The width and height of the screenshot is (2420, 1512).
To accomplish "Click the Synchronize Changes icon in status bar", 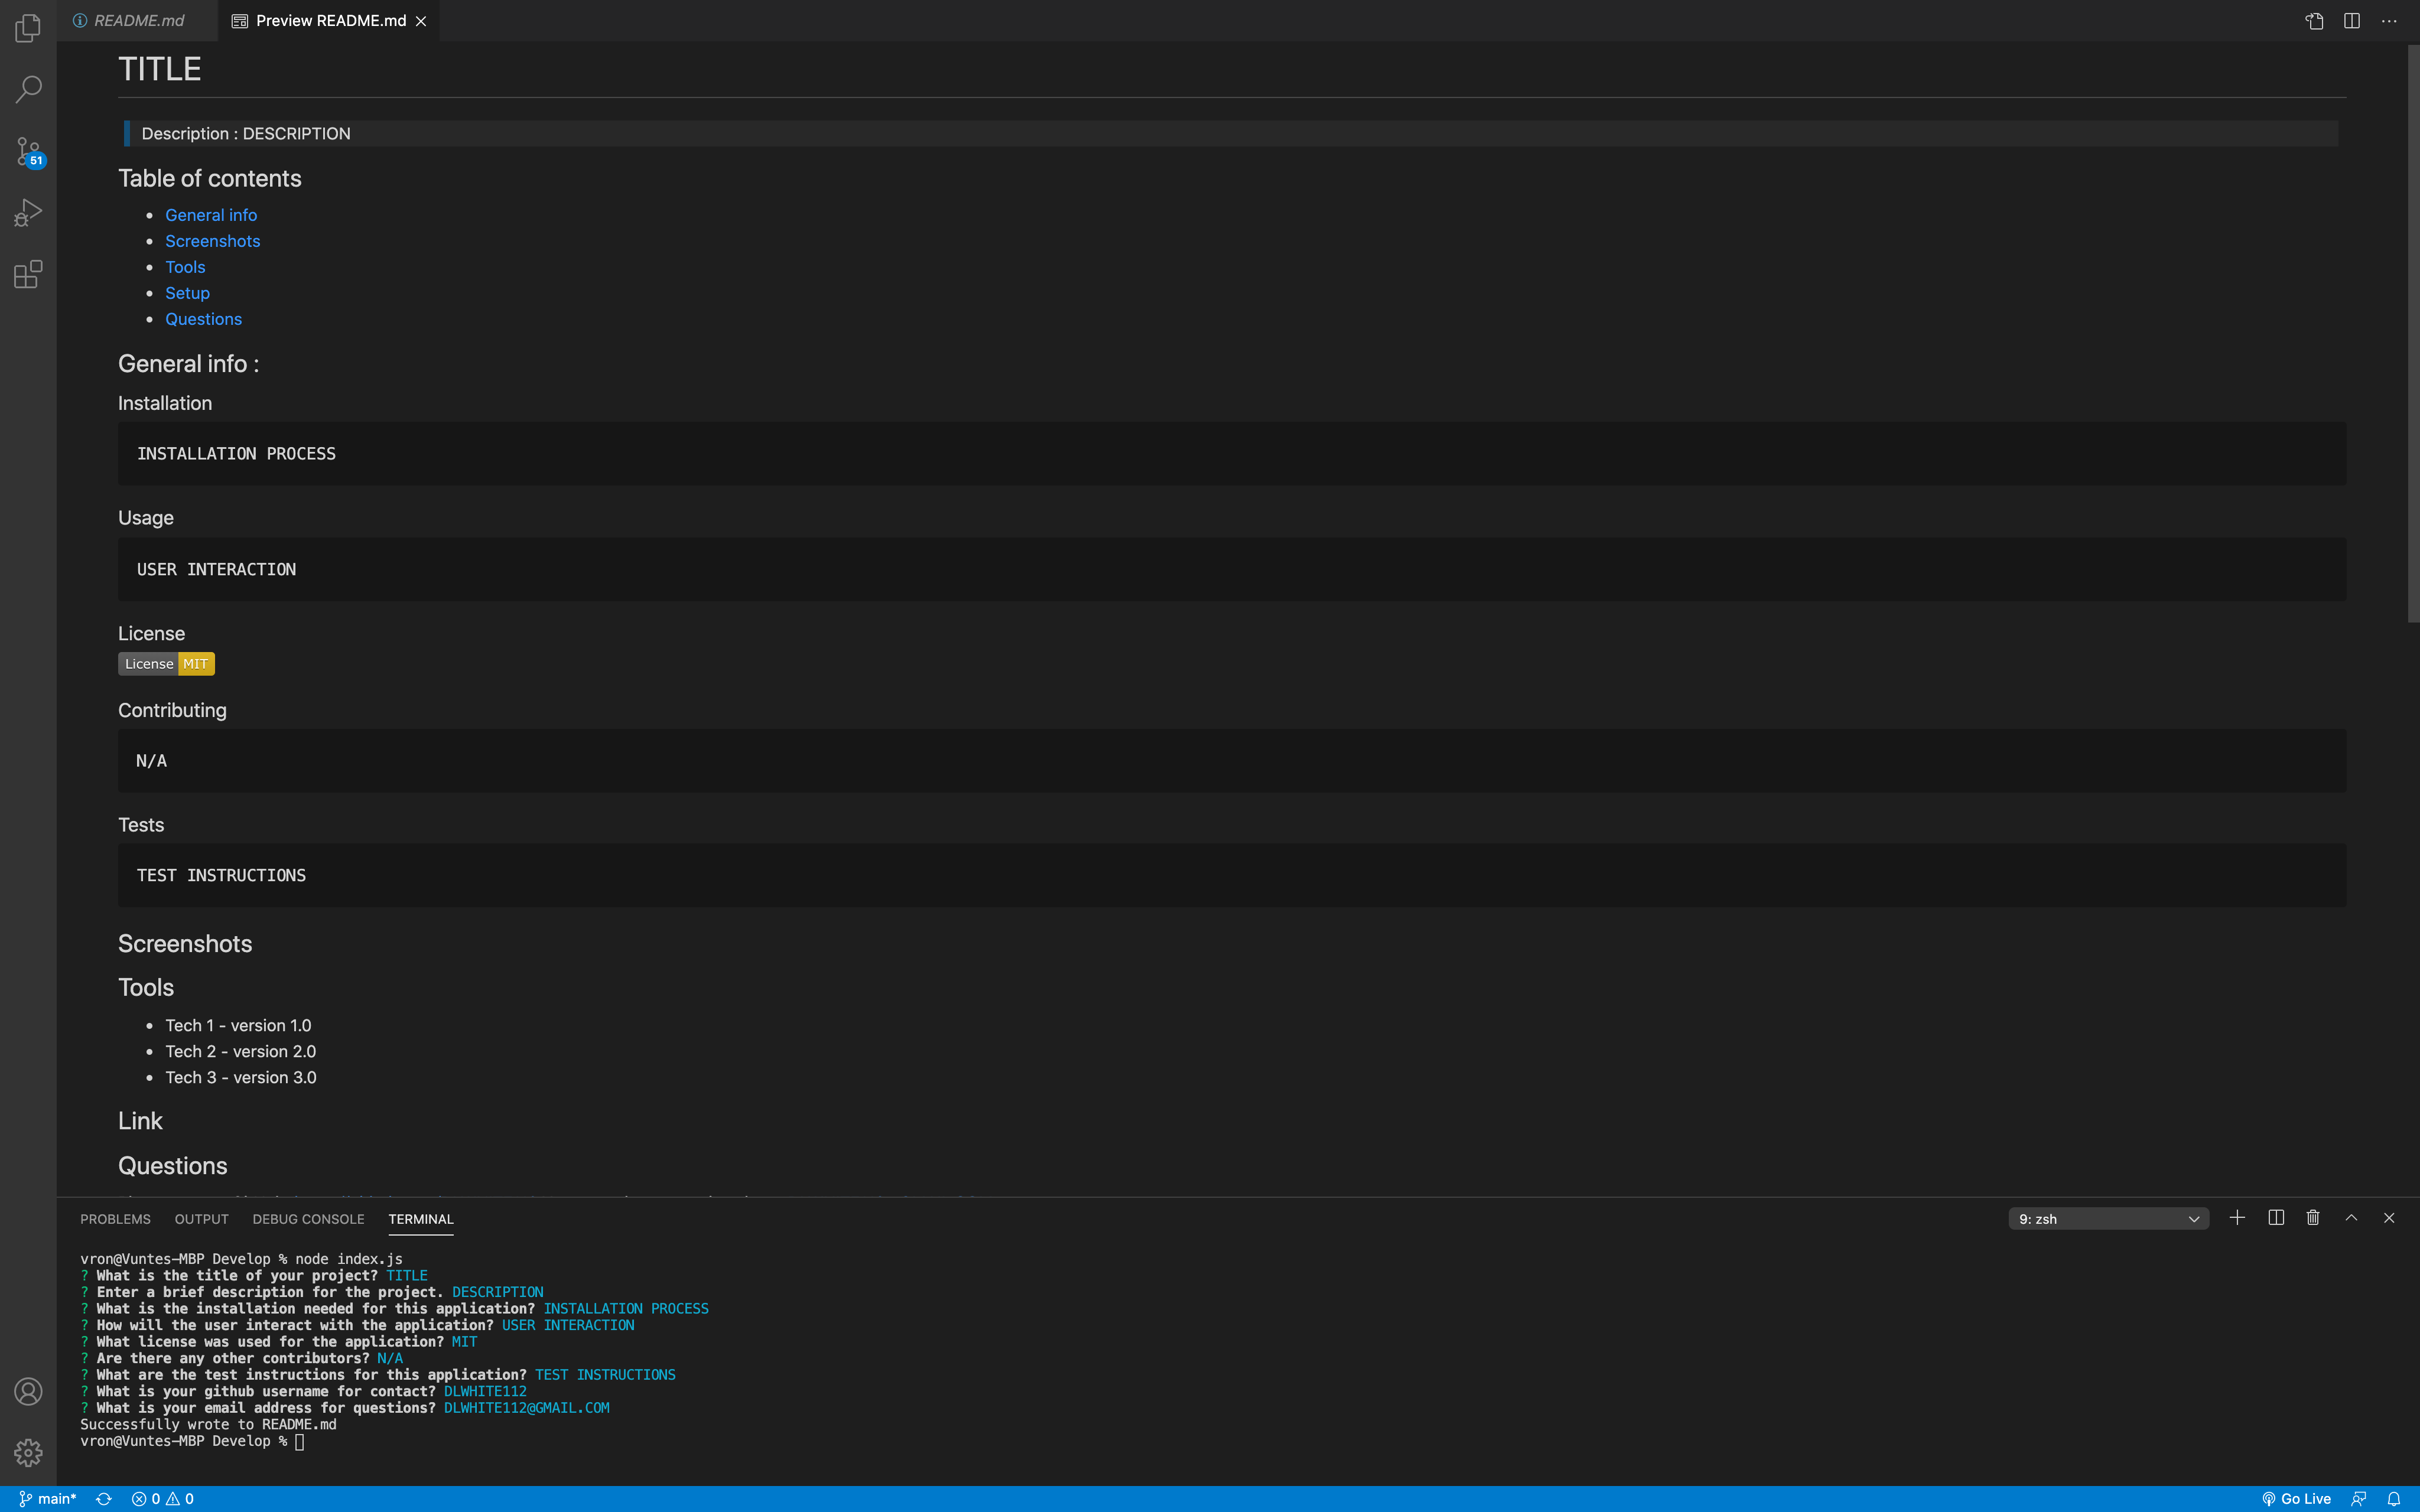I will click(103, 1499).
